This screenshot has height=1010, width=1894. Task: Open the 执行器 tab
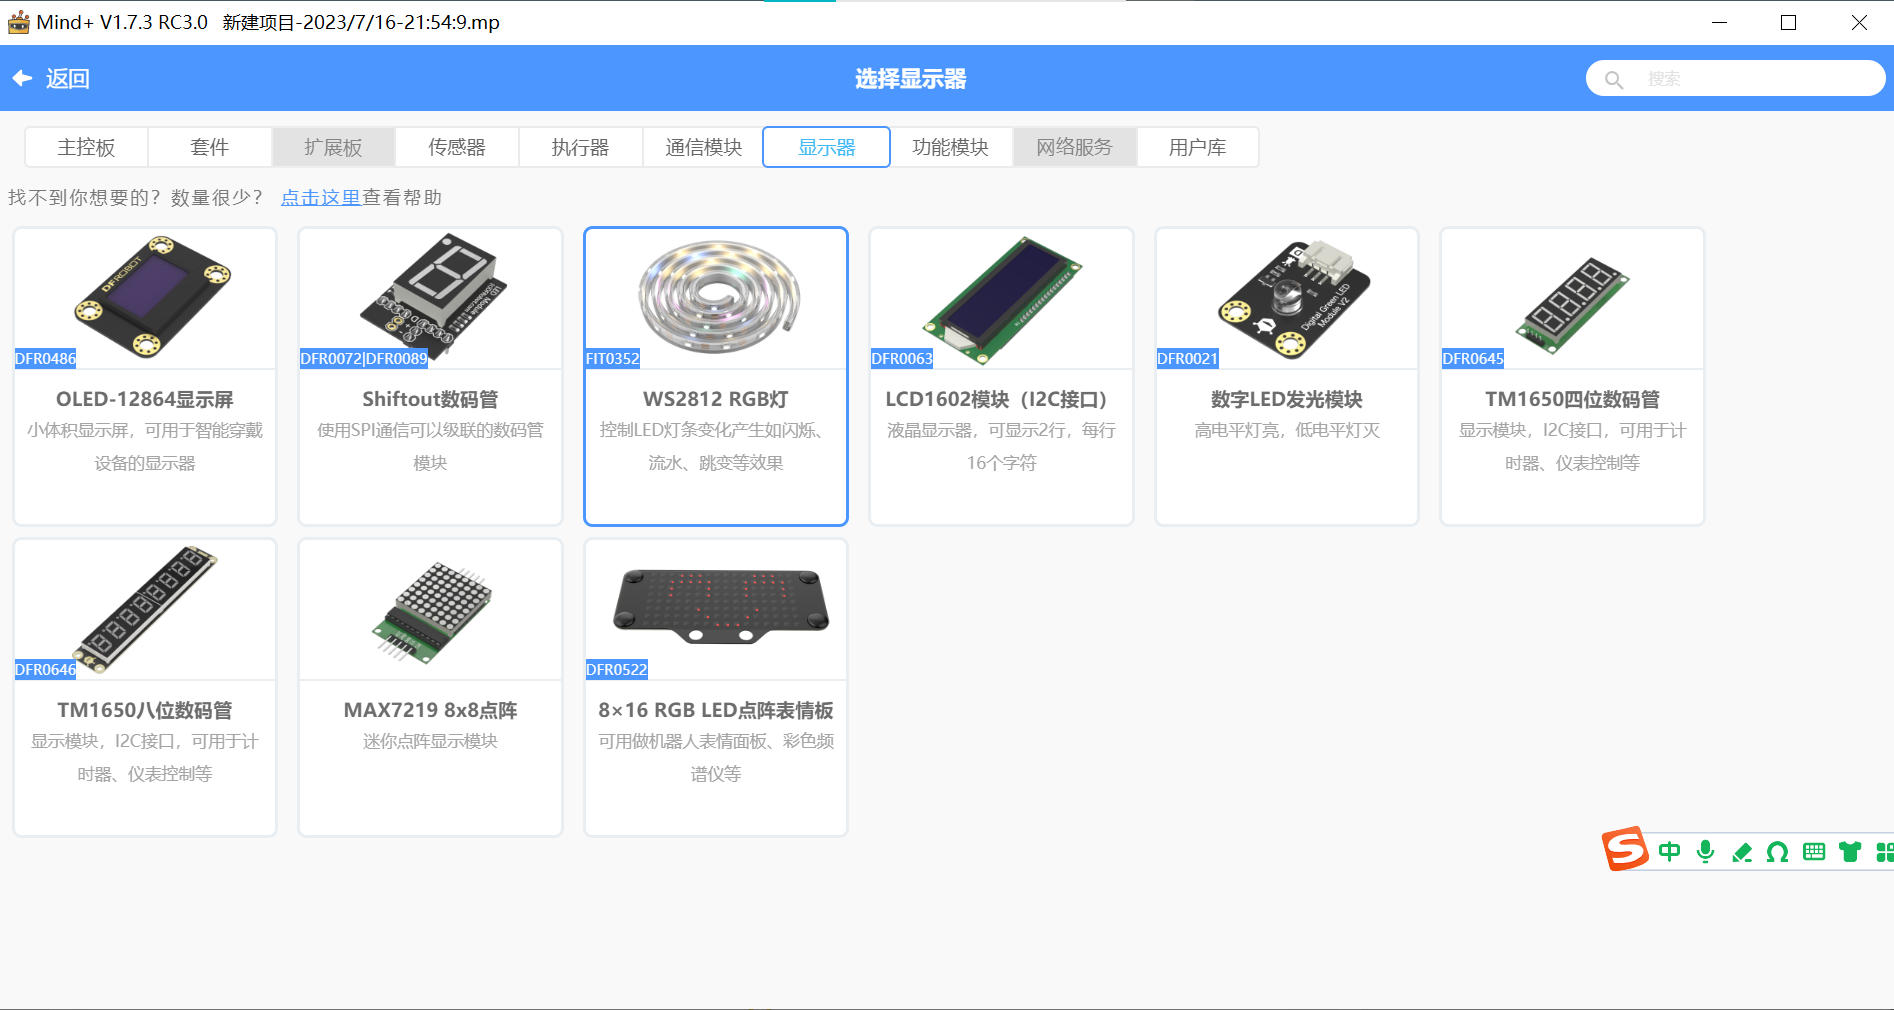tap(580, 147)
